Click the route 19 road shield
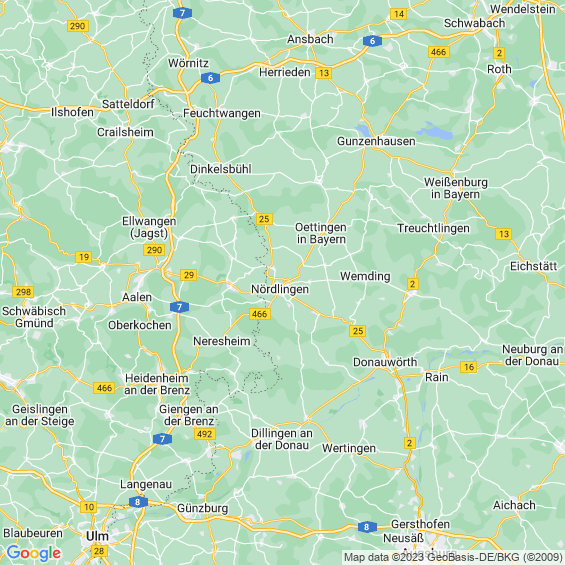 pos(84,257)
